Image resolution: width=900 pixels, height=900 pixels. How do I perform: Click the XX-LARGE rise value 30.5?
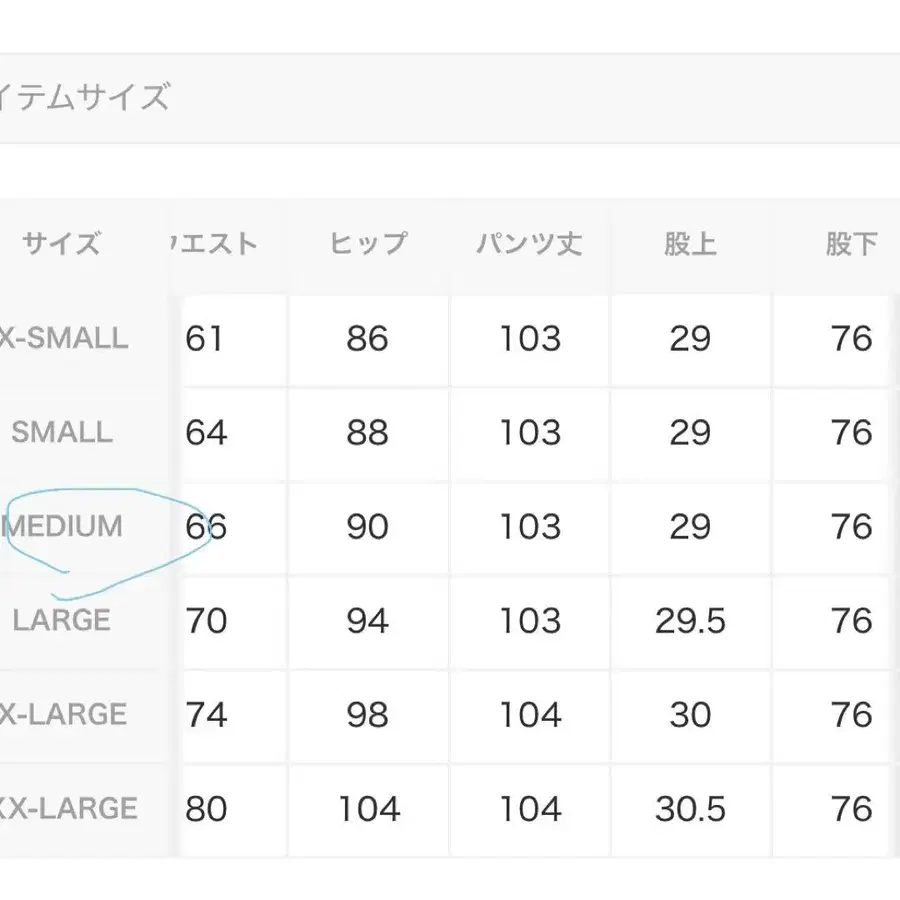(690, 809)
